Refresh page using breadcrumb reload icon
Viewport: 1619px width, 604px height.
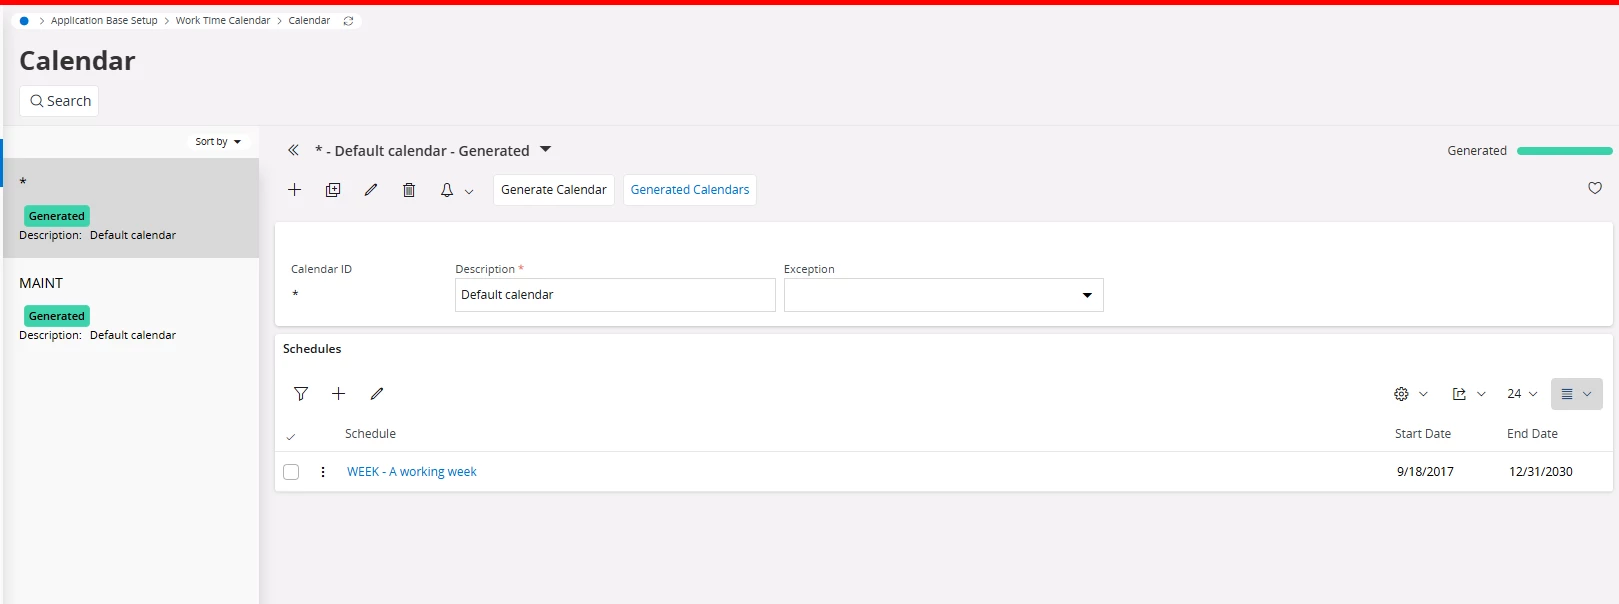tap(348, 21)
